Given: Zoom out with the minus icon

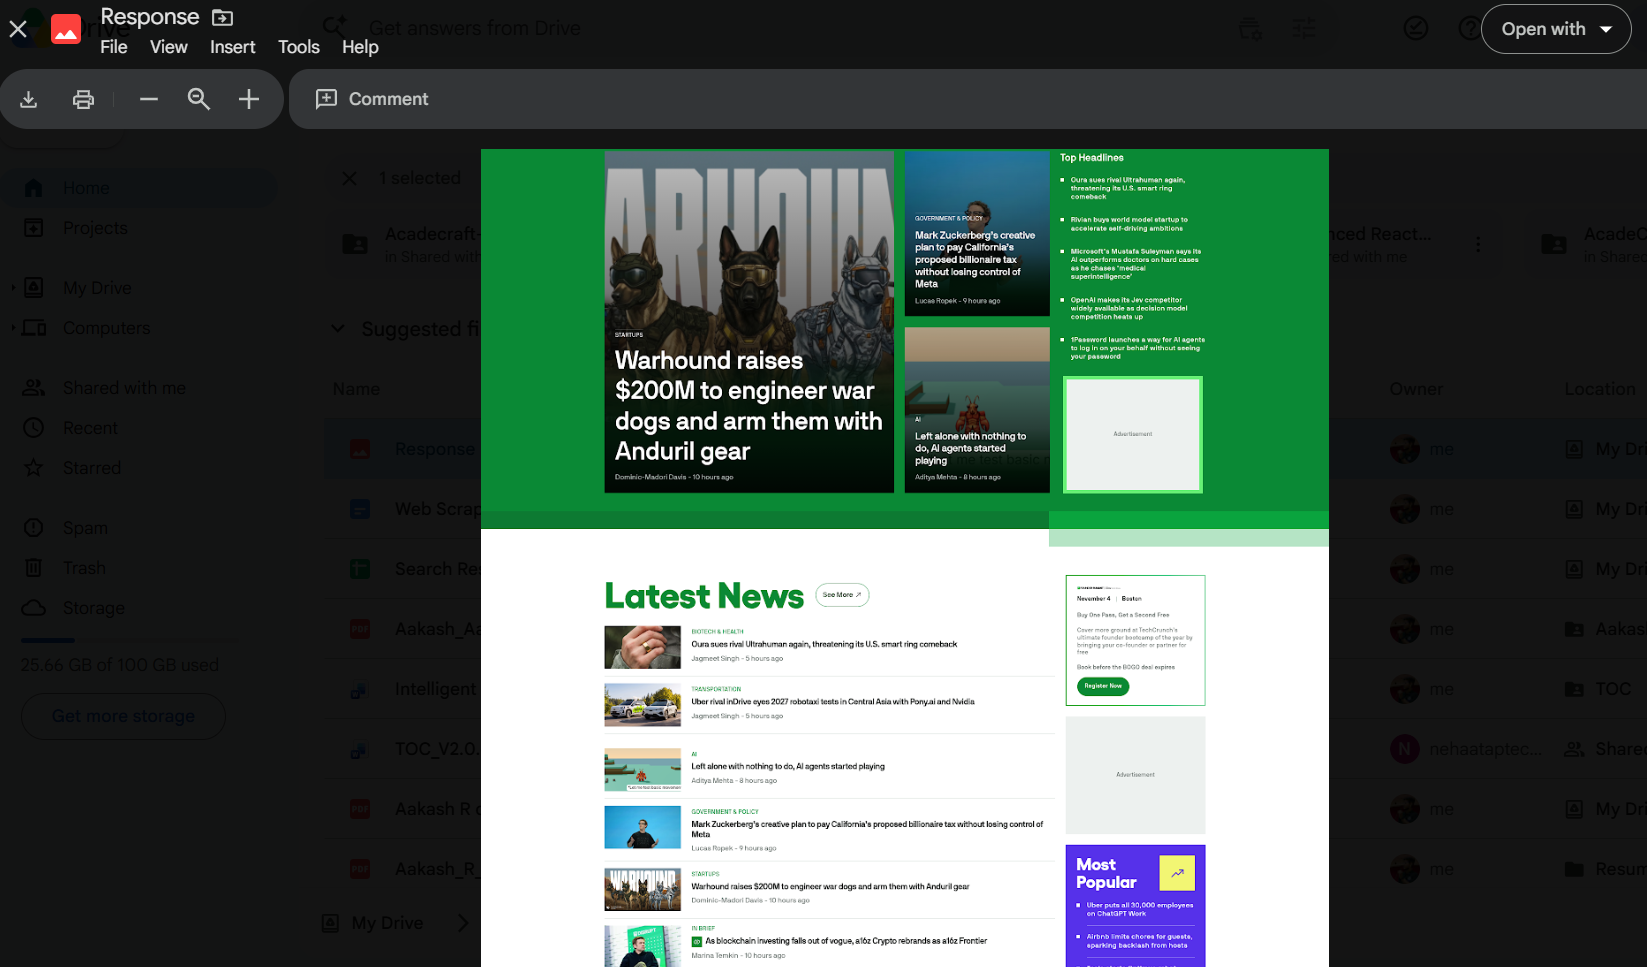Looking at the screenshot, I should point(149,99).
